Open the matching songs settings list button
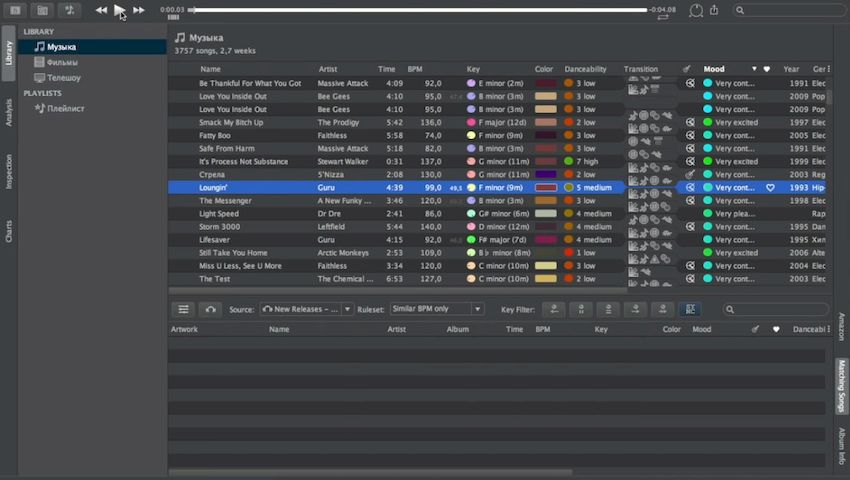850x480 pixels. [x=183, y=309]
